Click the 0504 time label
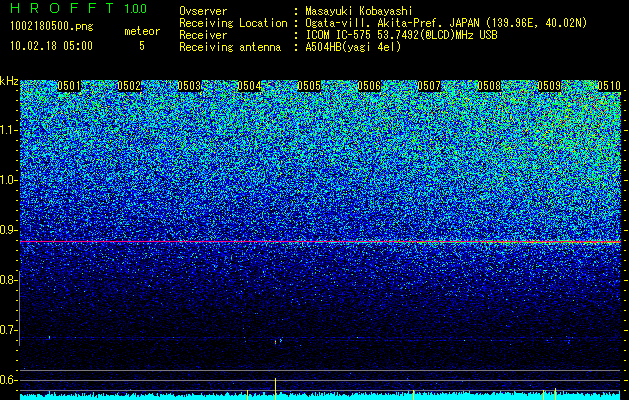Viewport: 629px width, 400px height. tap(249, 86)
